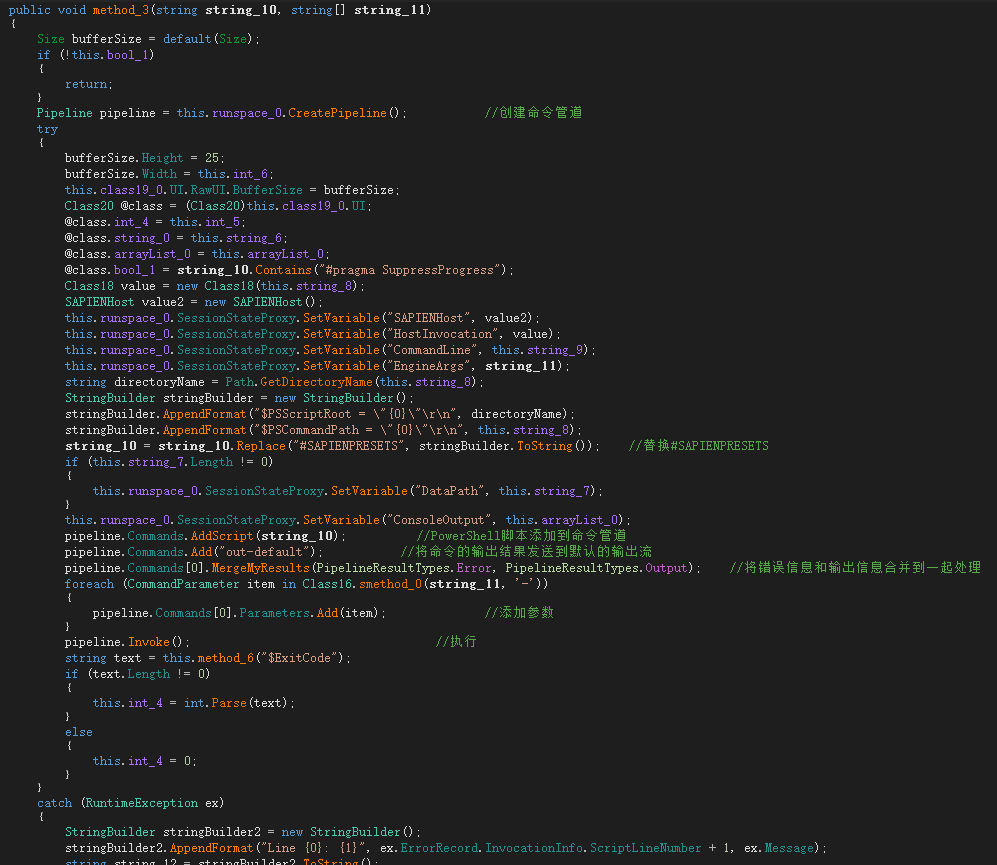Click ScriptLineNumber property reference

(x=645, y=848)
